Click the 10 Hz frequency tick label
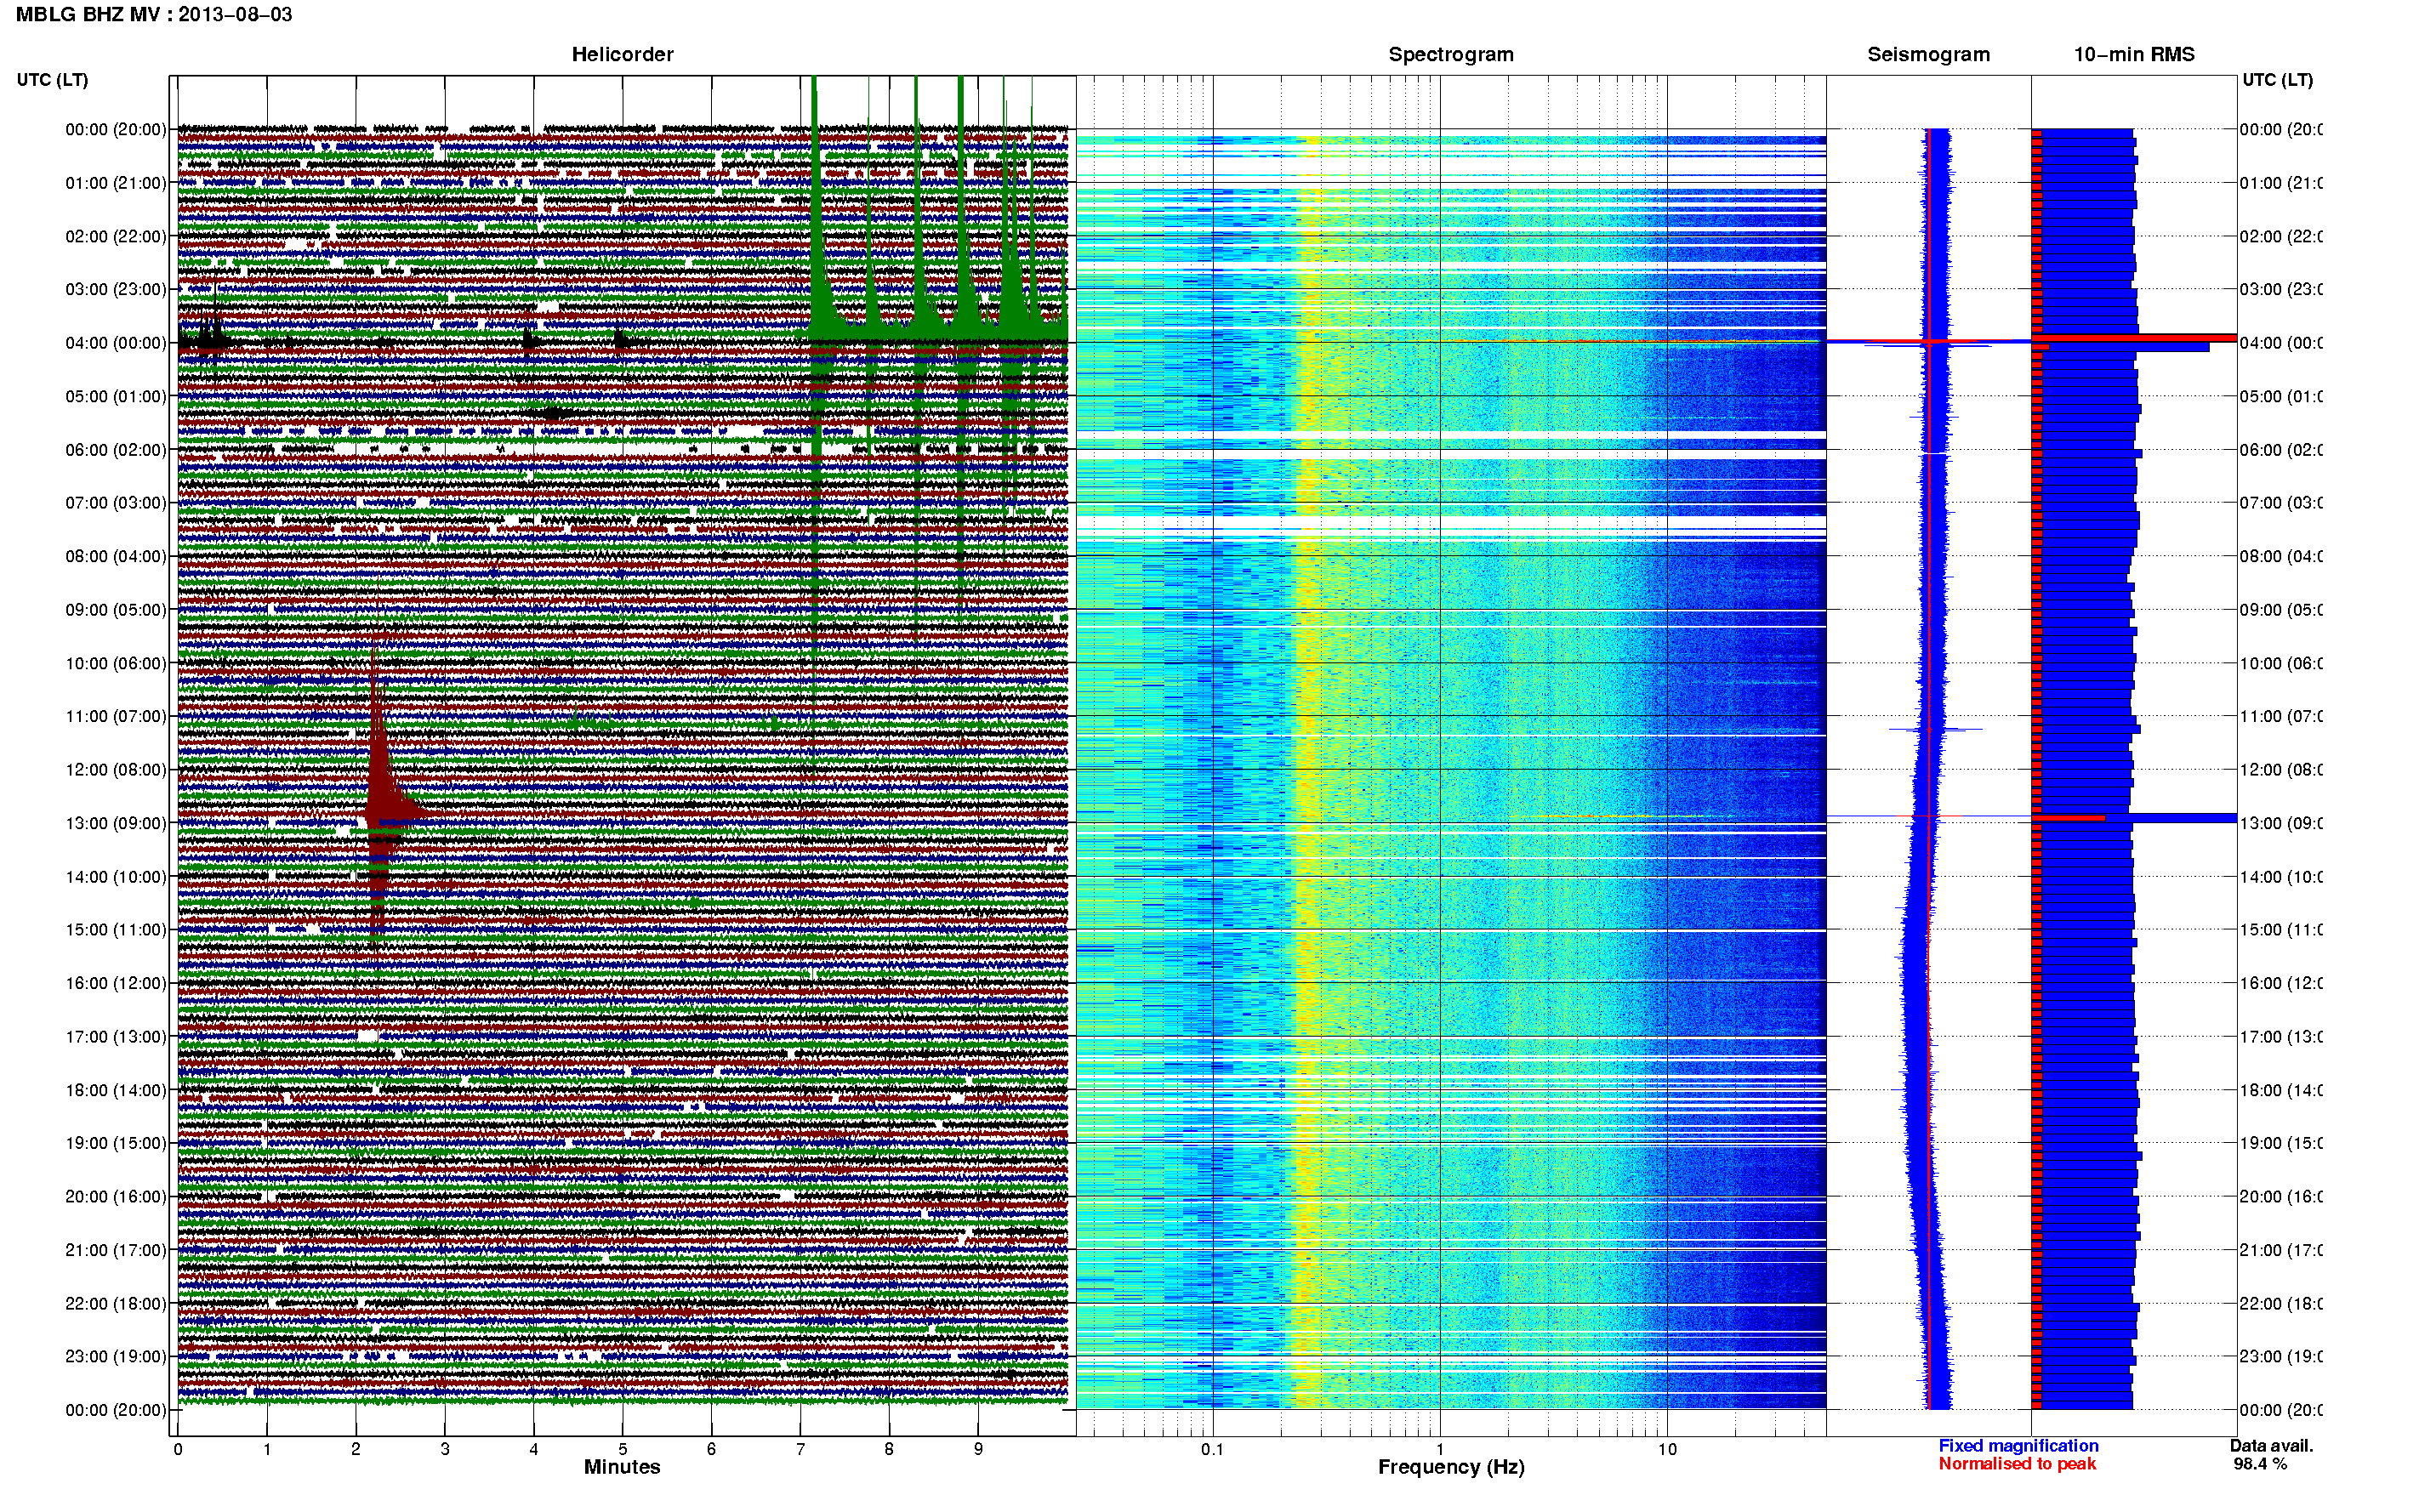This screenshot has width=2419, height=1512. click(x=1667, y=1449)
